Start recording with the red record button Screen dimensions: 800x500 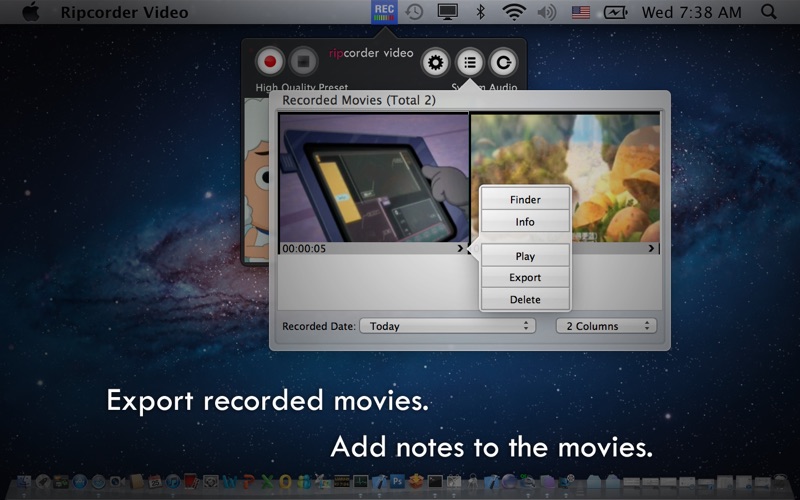(269, 62)
